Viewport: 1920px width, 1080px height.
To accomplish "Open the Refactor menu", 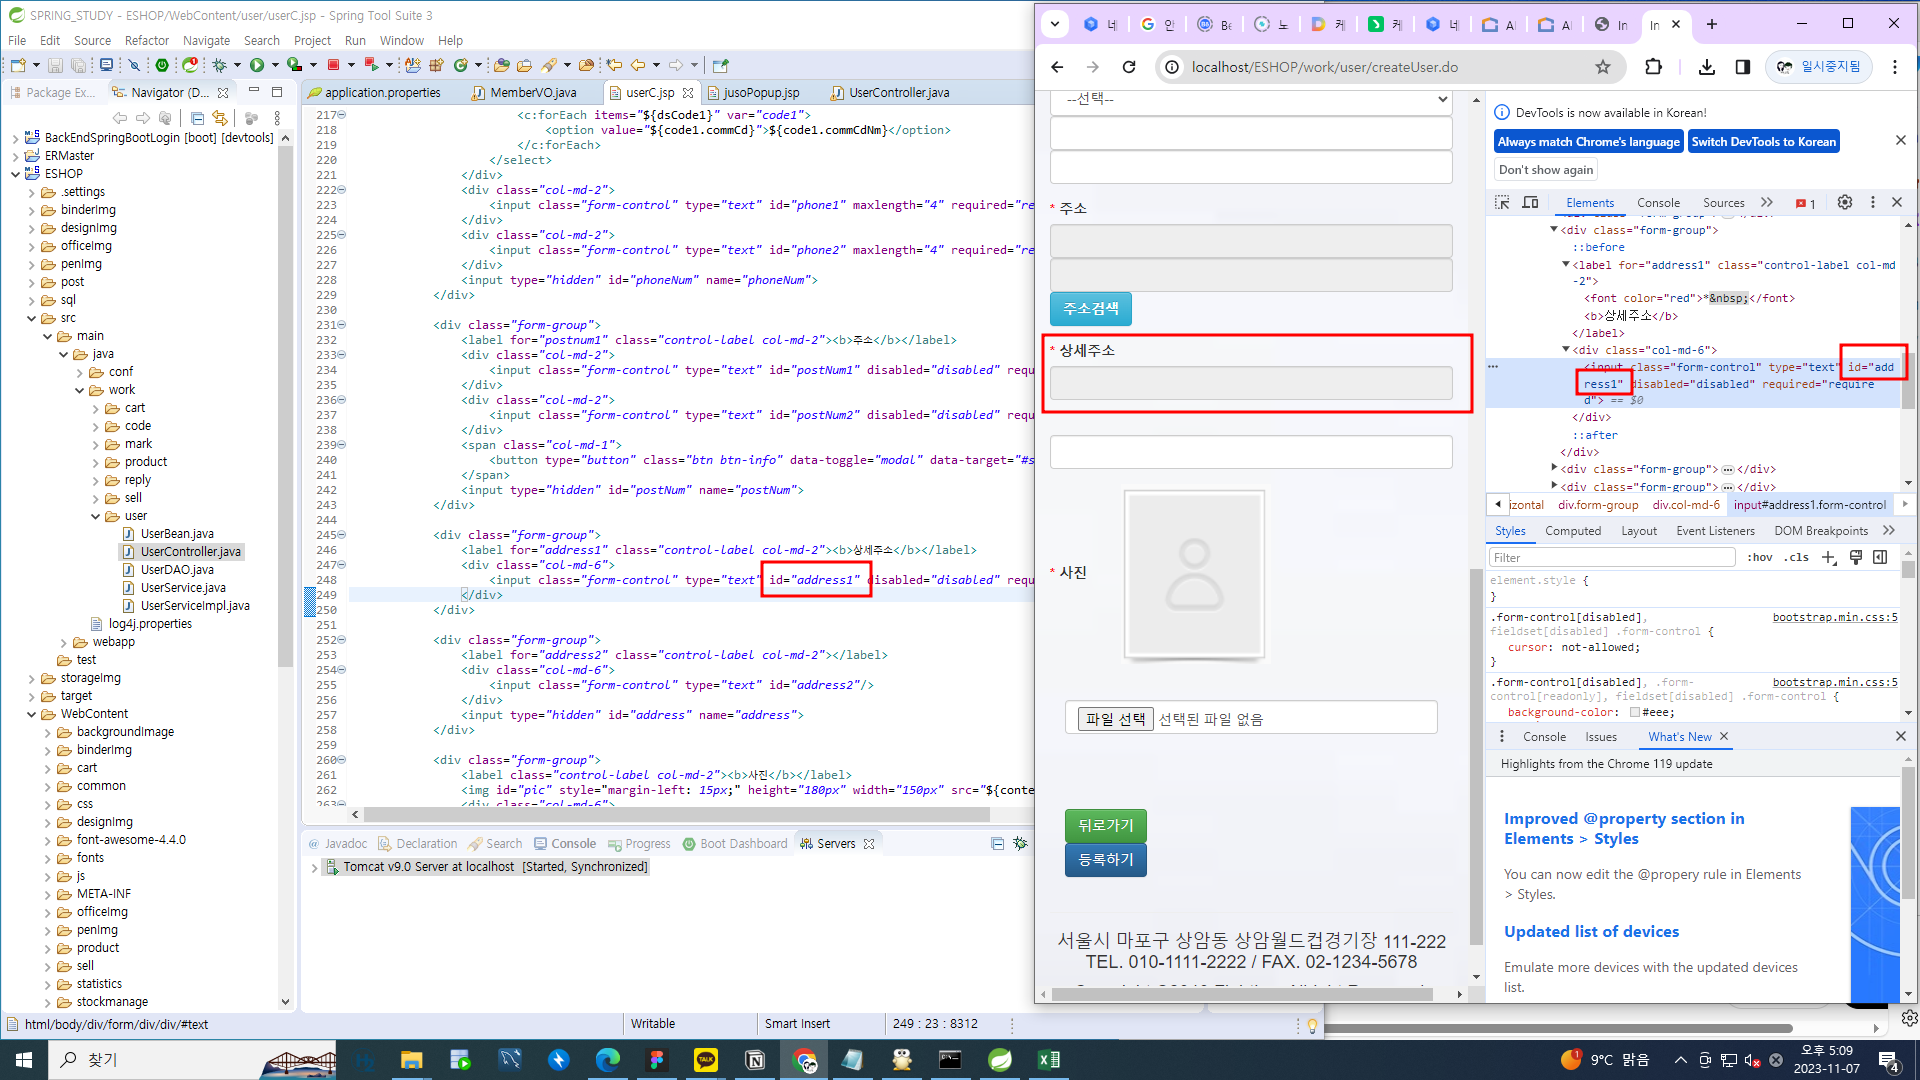I will pos(146,41).
